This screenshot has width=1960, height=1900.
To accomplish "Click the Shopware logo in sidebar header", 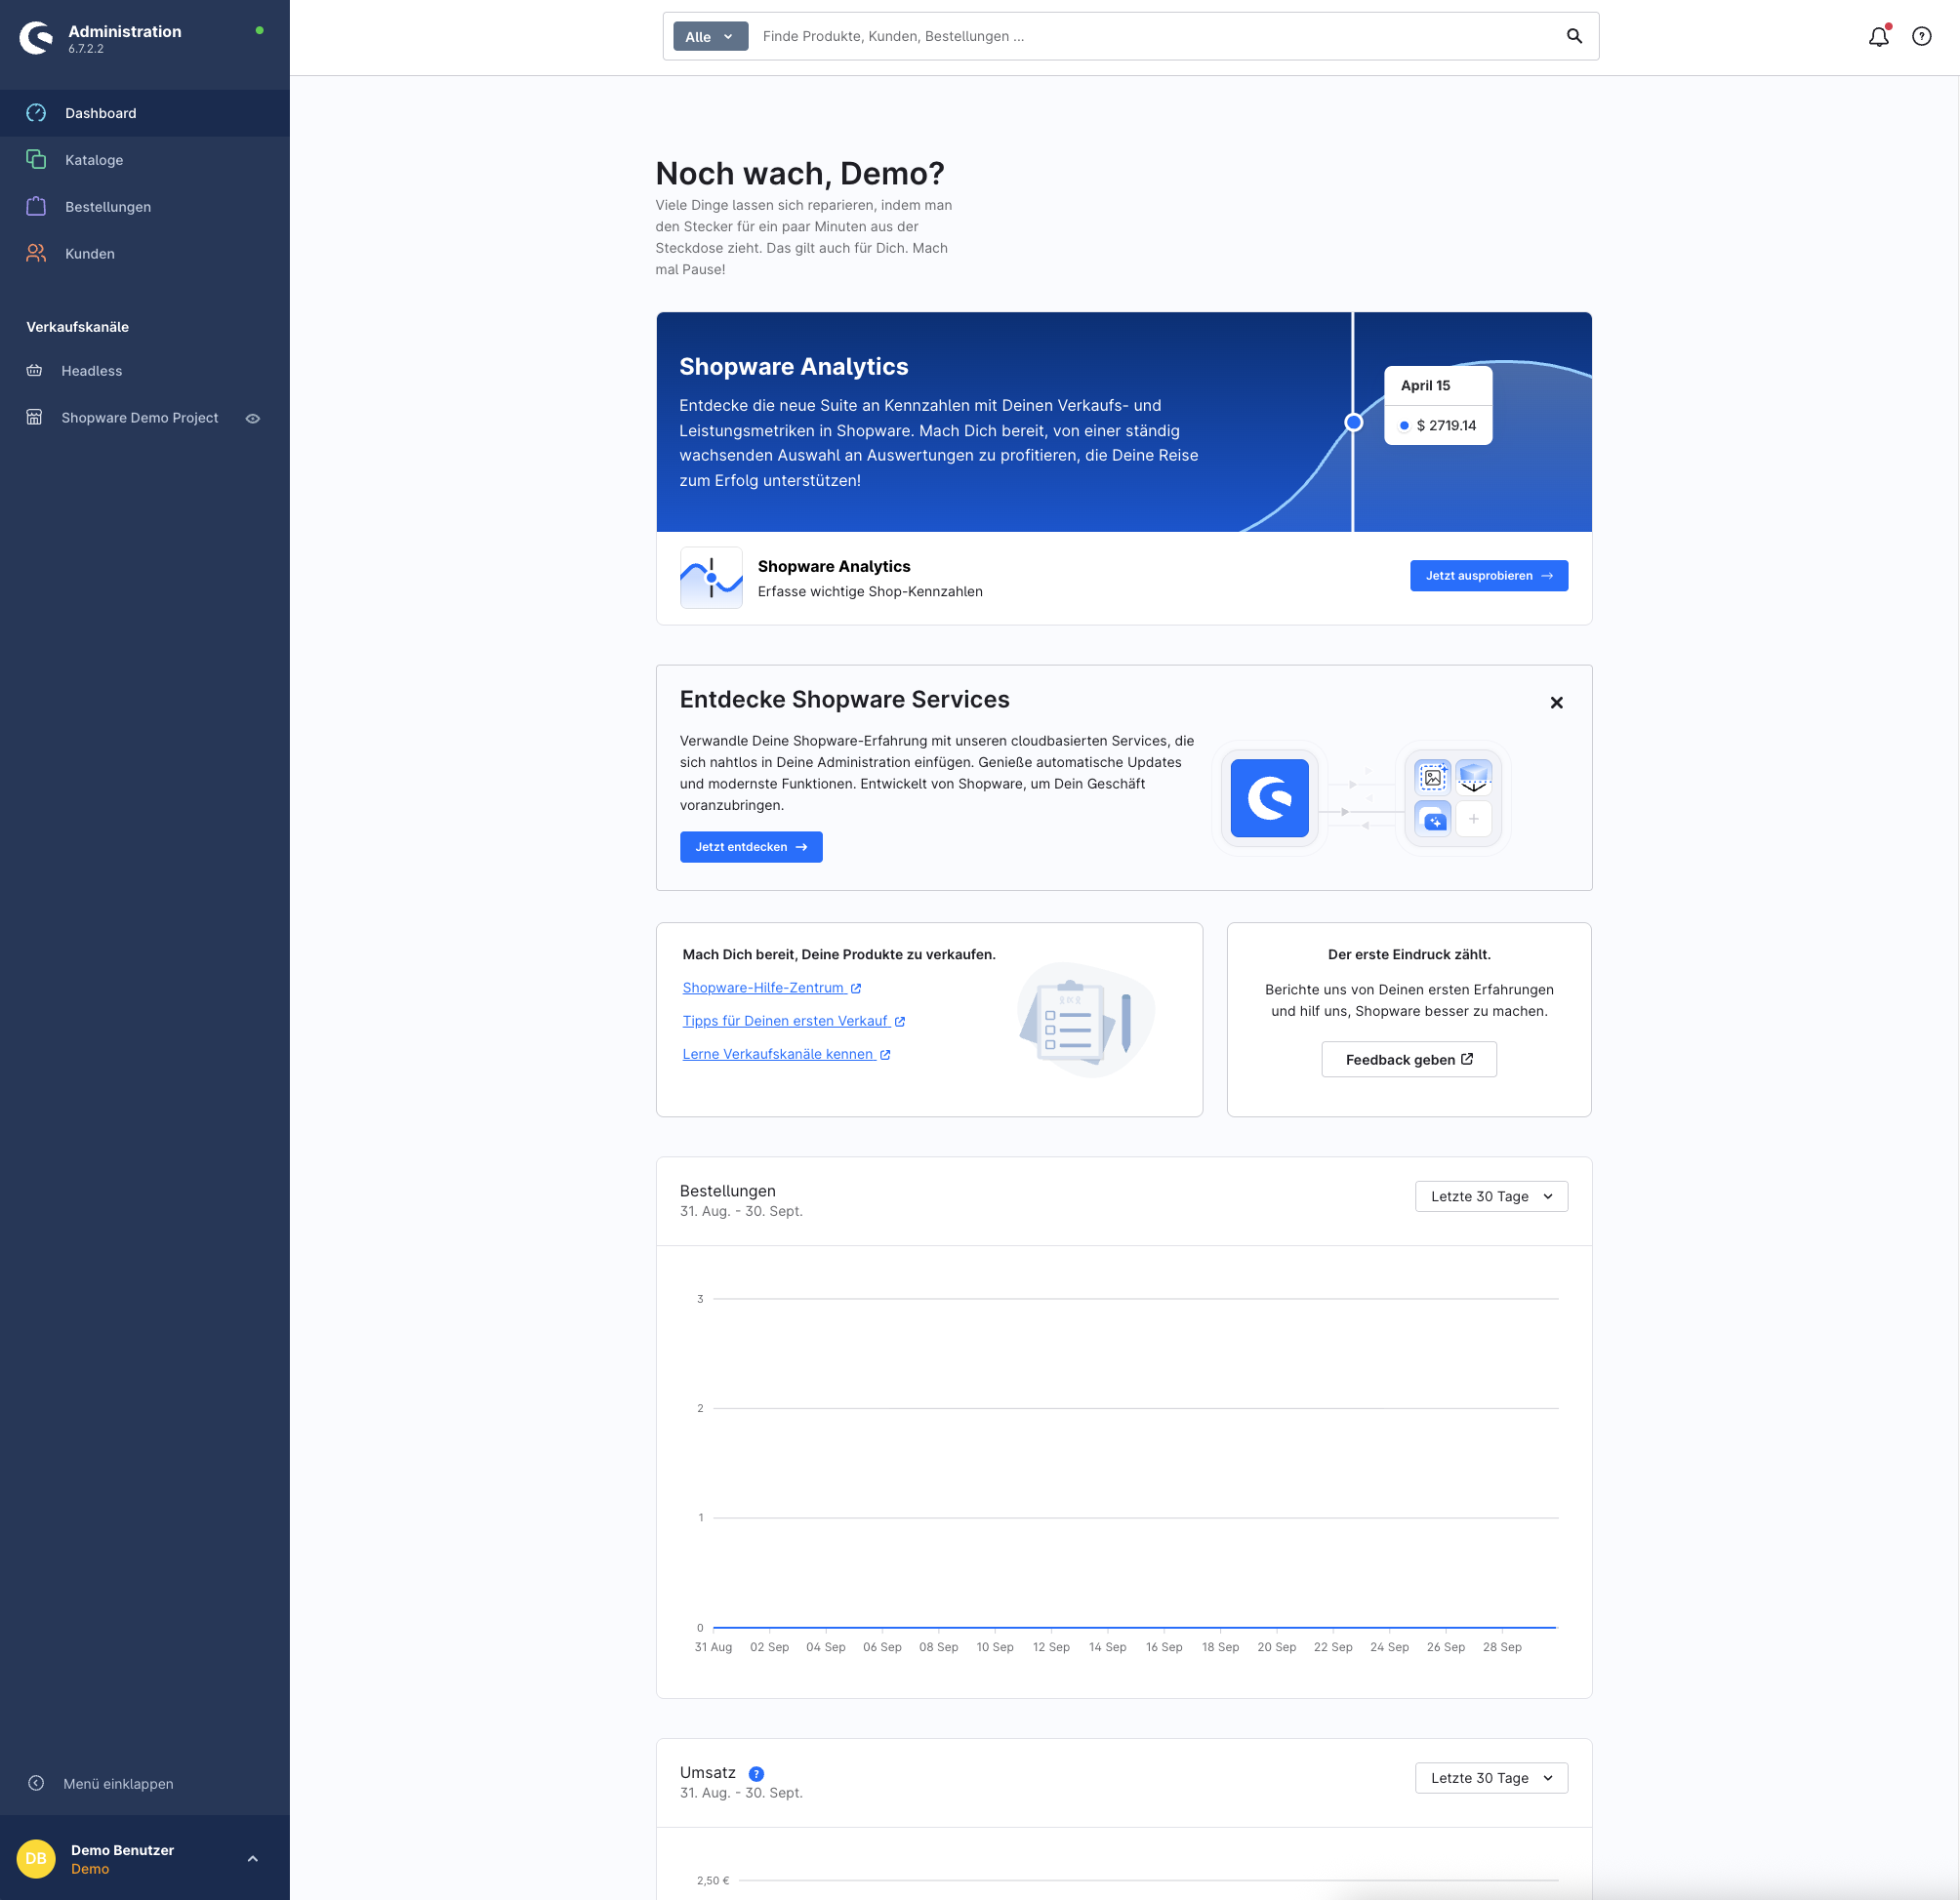I will 37,38.
